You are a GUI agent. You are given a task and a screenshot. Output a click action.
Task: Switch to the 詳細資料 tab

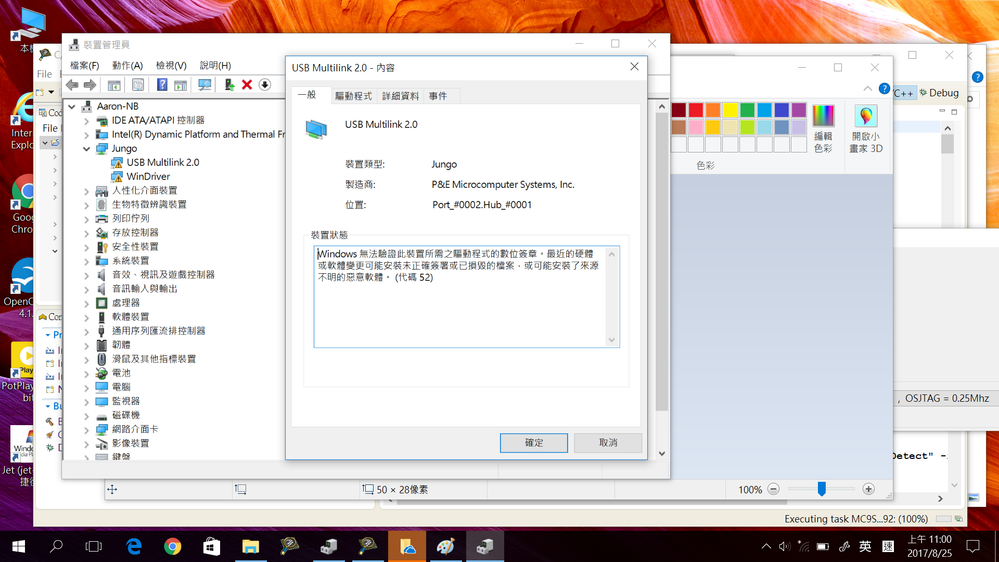[x=400, y=96]
